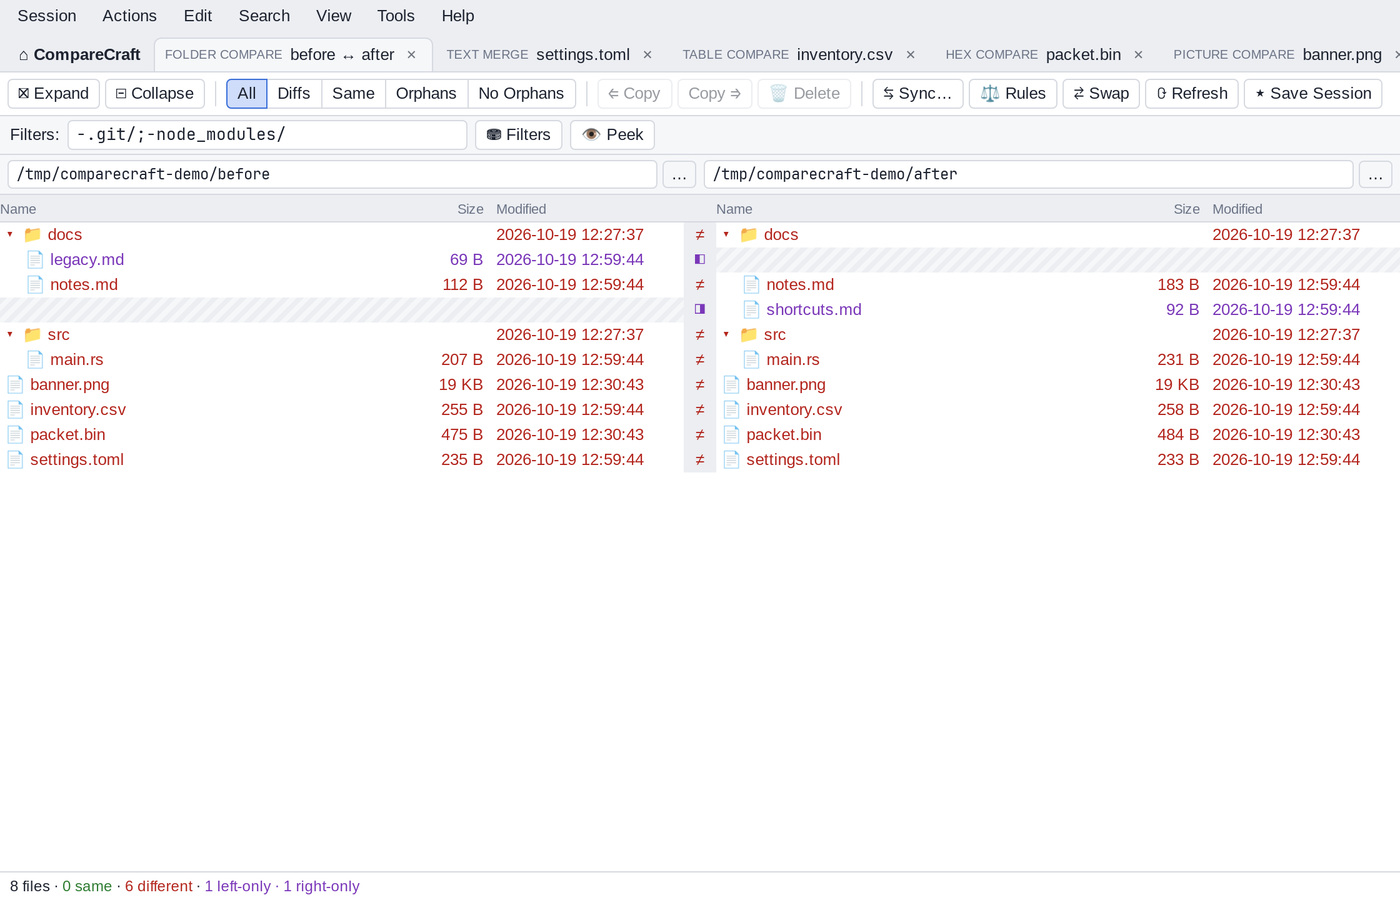Edit the left folder path field

(x=332, y=174)
